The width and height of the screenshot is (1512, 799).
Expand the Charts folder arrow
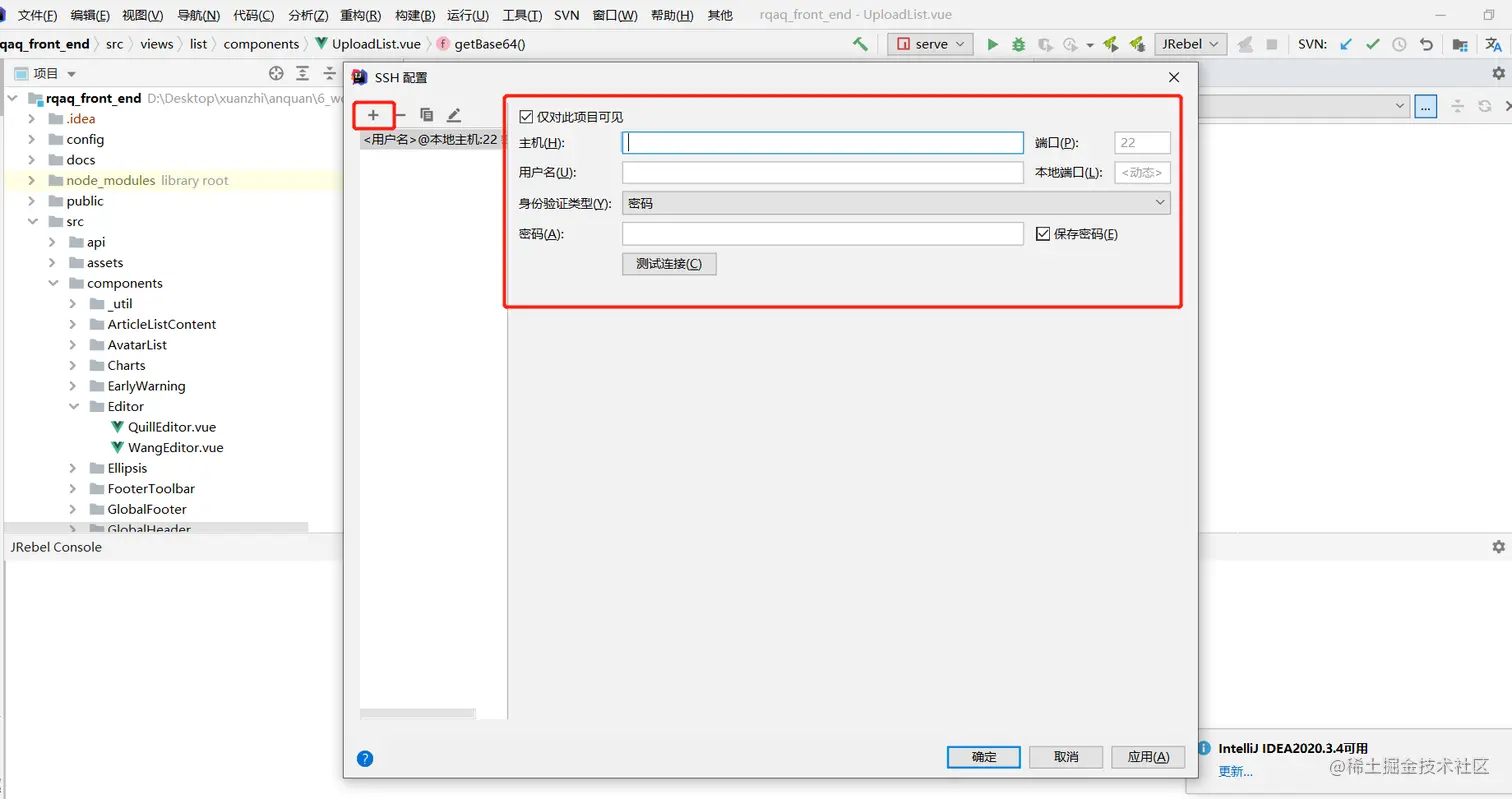click(73, 366)
